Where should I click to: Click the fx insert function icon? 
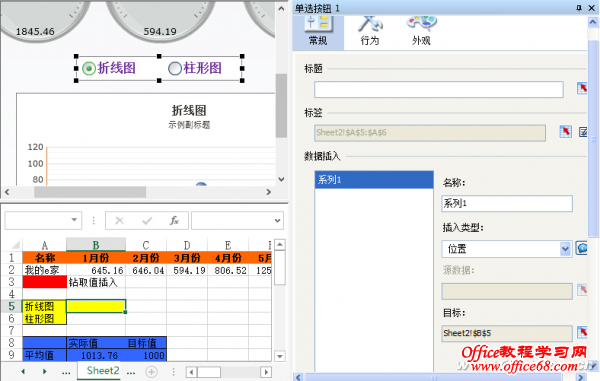coord(174,221)
